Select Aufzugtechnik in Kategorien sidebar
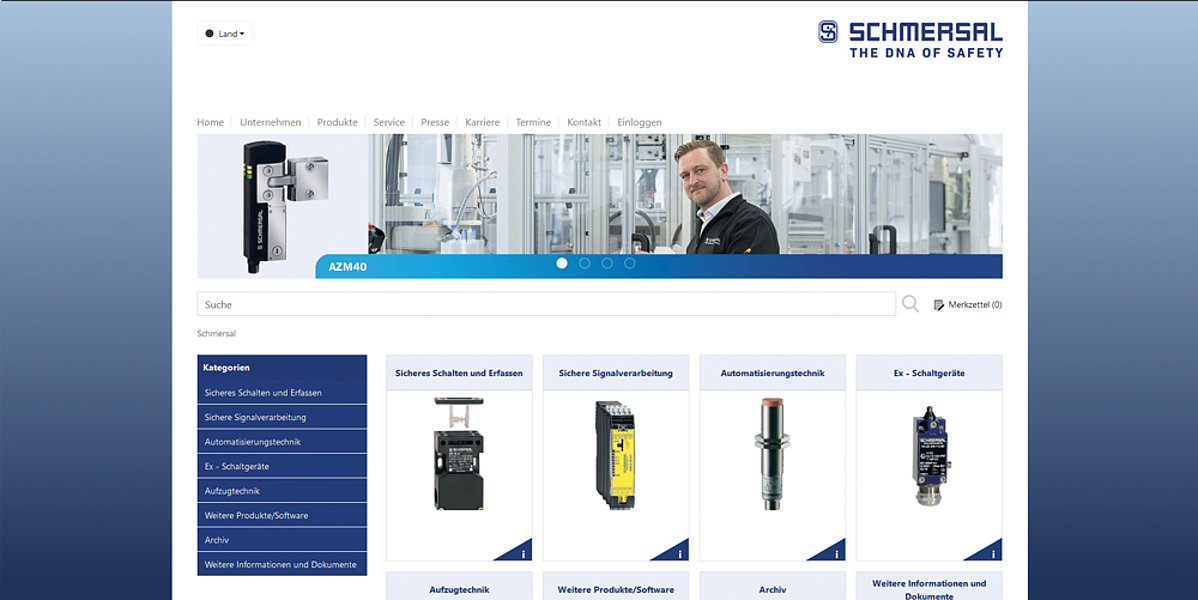The image size is (1198, 600). 282,491
